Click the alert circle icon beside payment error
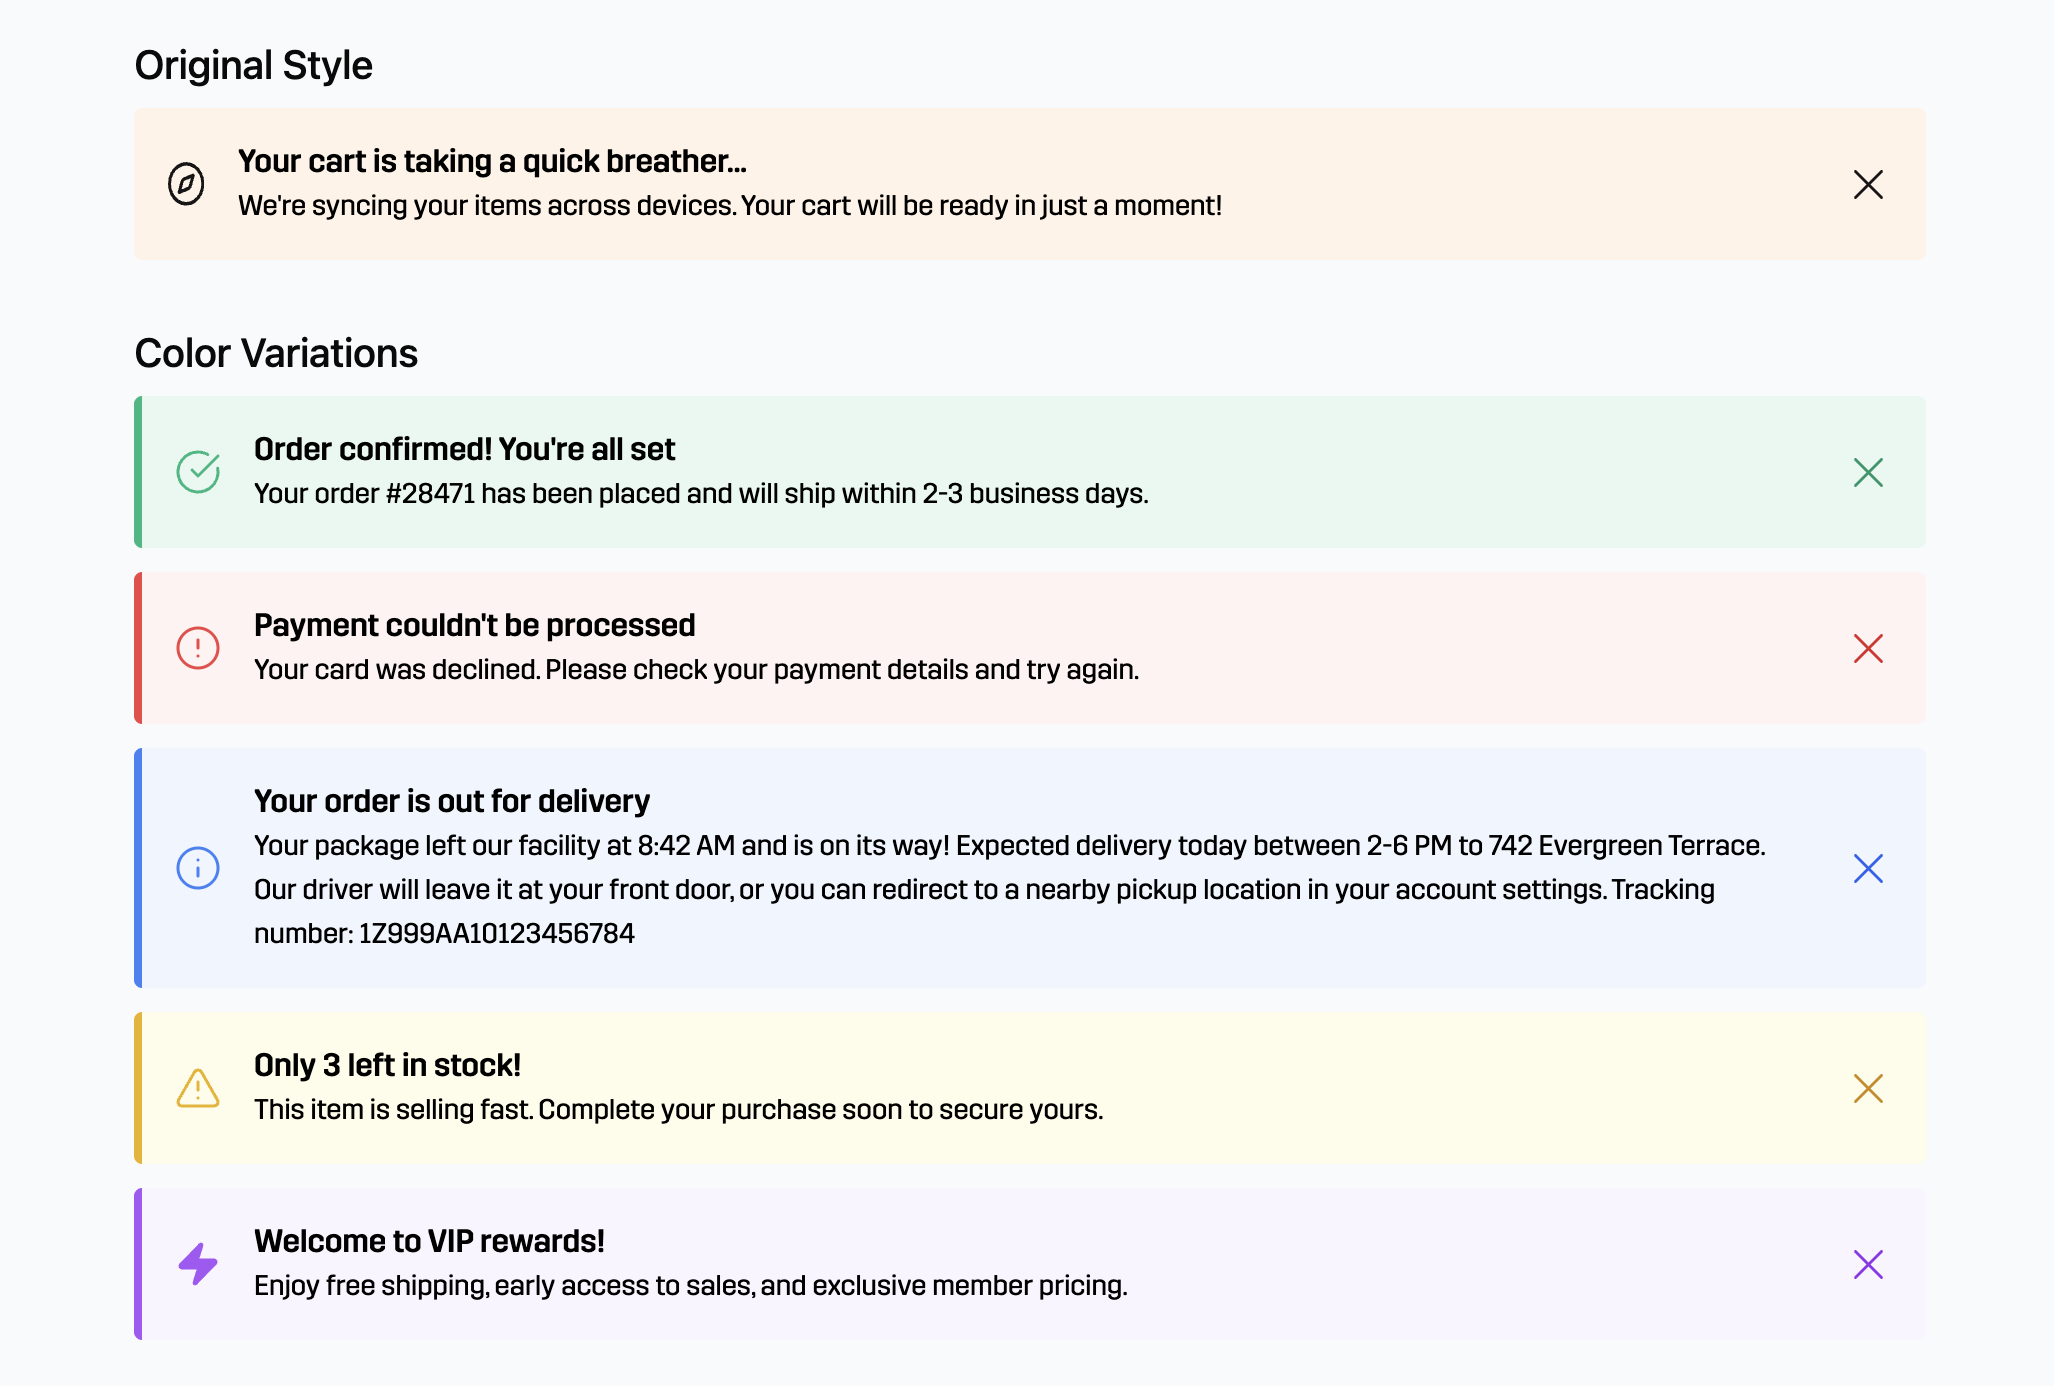2054x1386 pixels. tap(197, 648)
